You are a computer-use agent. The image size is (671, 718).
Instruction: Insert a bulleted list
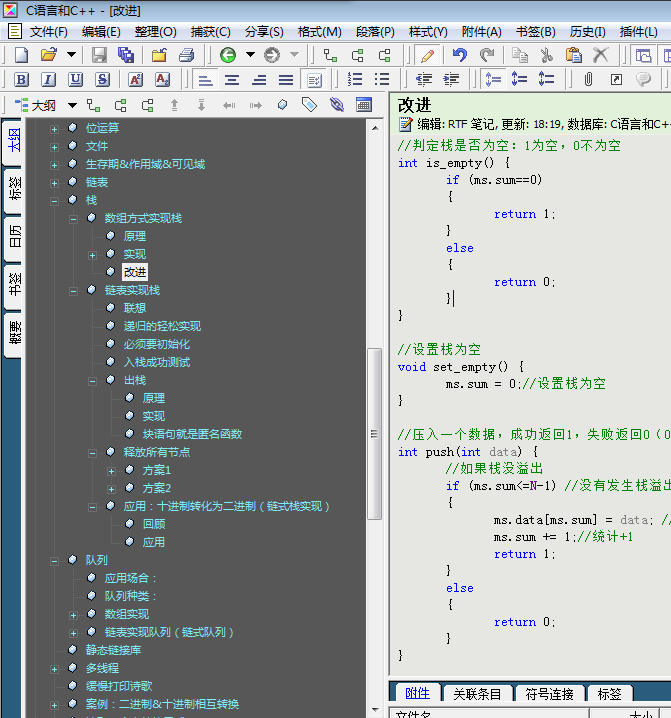tap(382, 80)
